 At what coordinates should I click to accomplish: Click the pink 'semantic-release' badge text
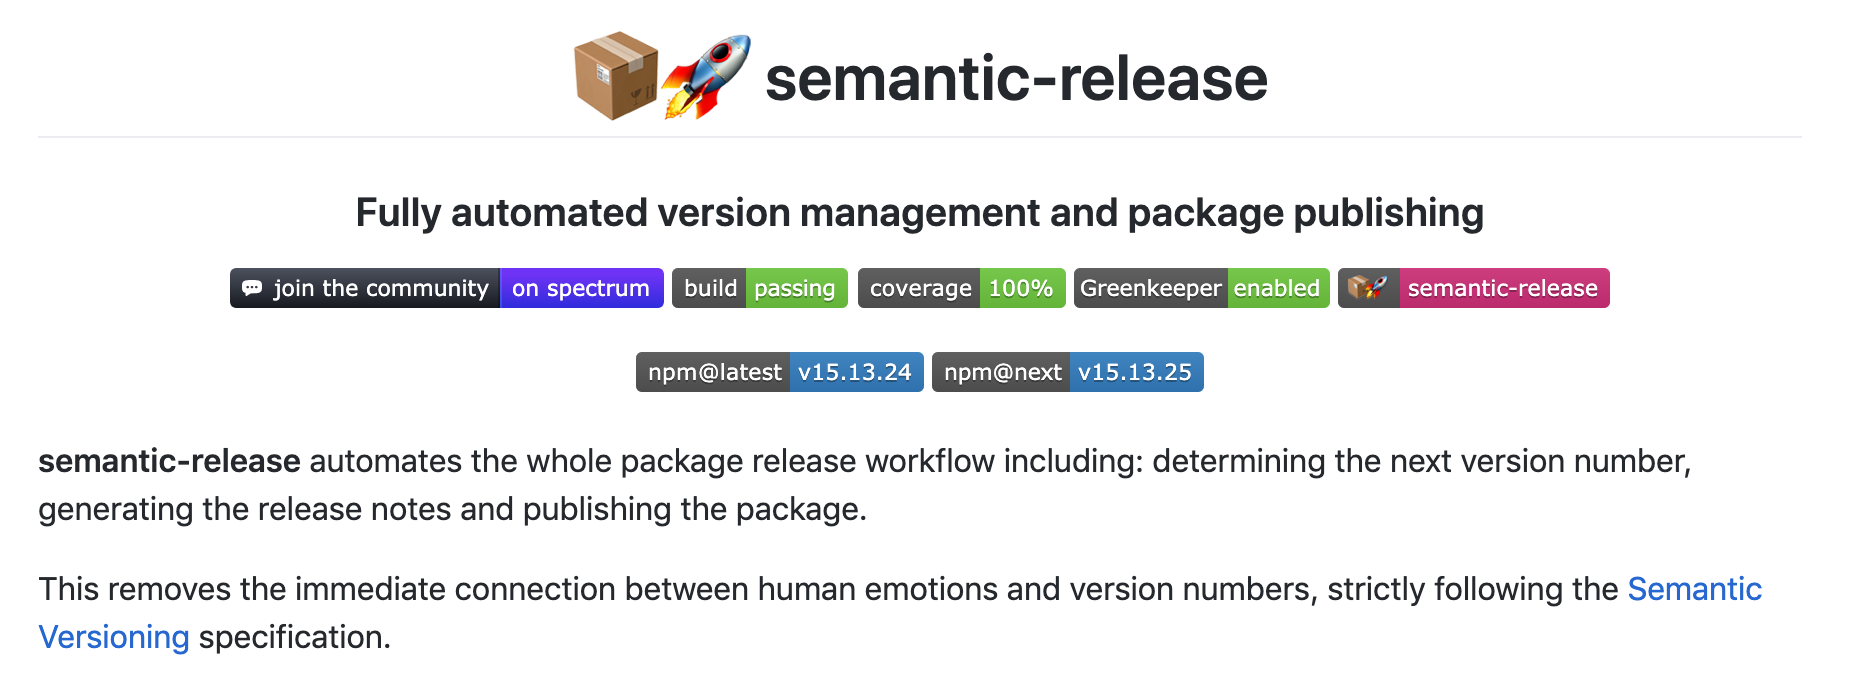click(x=1502, y=288)
